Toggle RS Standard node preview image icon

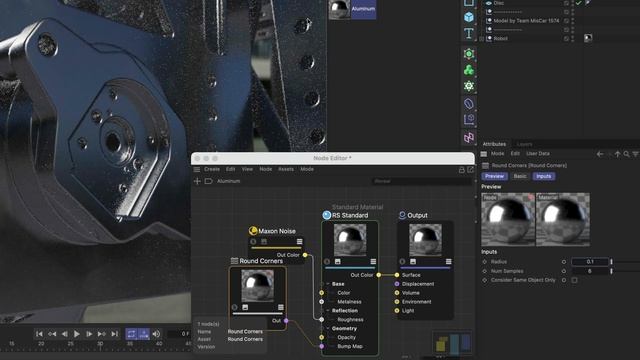coord(338,262)
